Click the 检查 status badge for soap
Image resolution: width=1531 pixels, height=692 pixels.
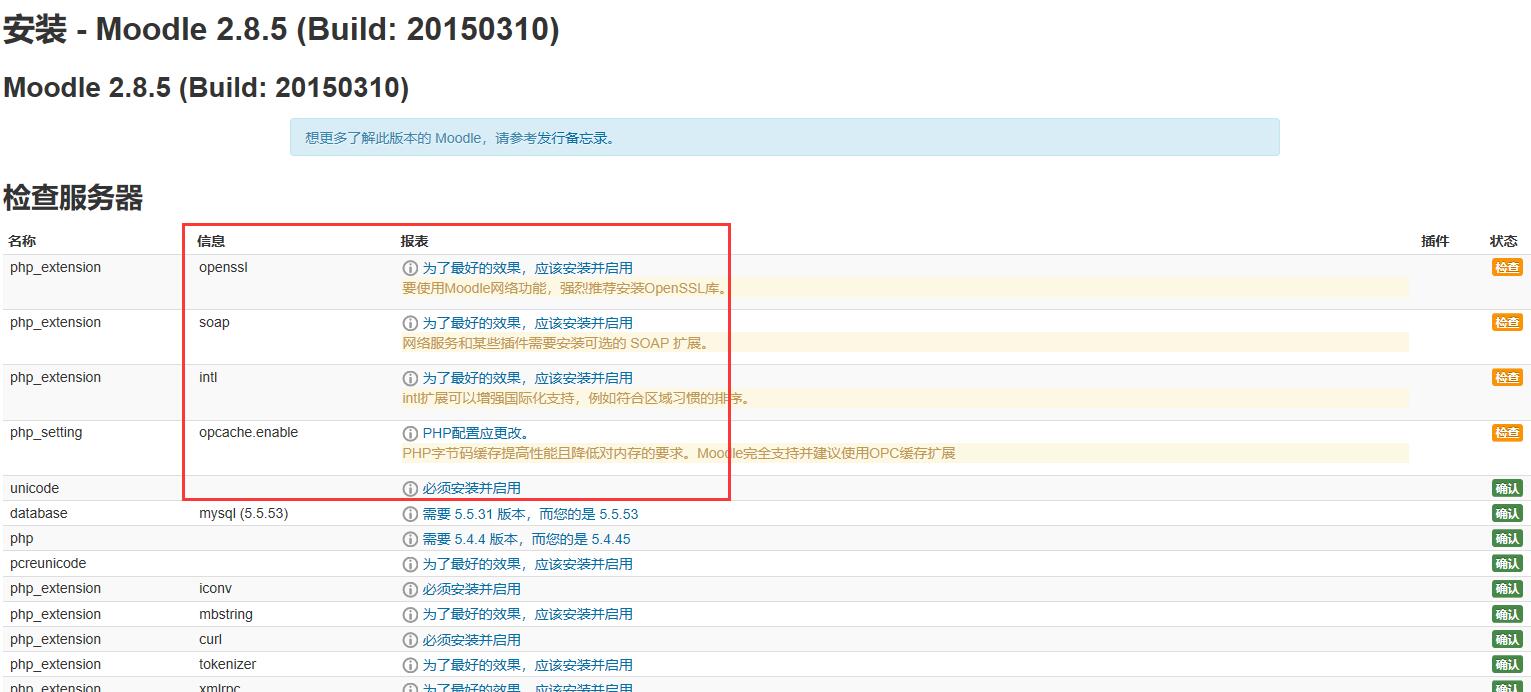1507,322
